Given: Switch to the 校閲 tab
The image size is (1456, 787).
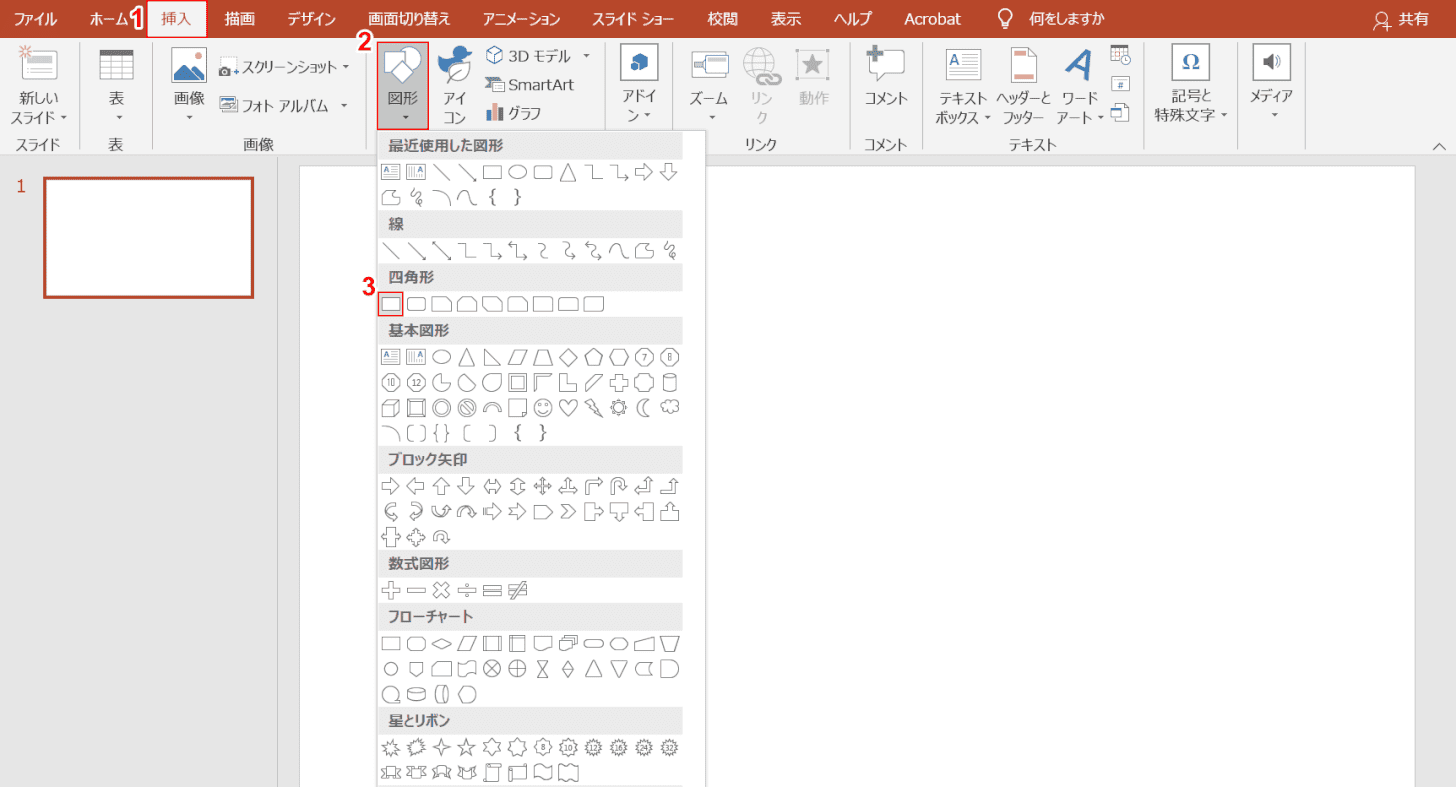Looking at the screenshot, I should [x=721, y=19].
